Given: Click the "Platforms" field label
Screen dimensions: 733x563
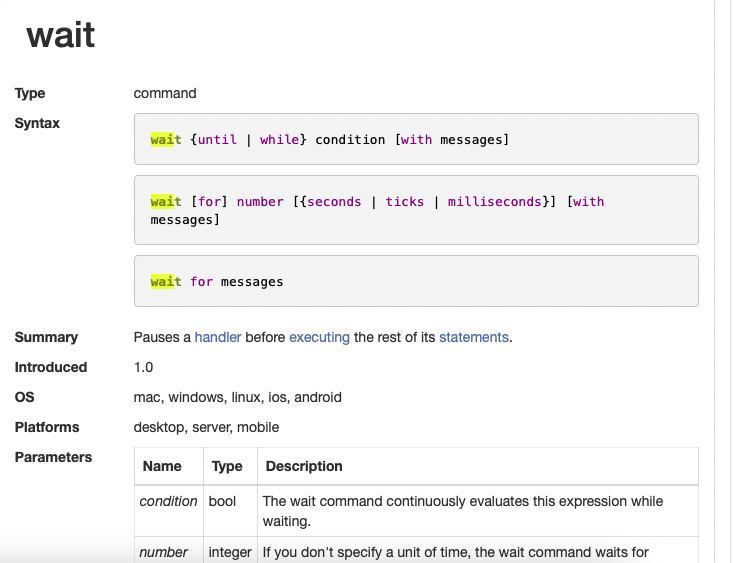Looking at the screenshot, I should click(47, 427).
